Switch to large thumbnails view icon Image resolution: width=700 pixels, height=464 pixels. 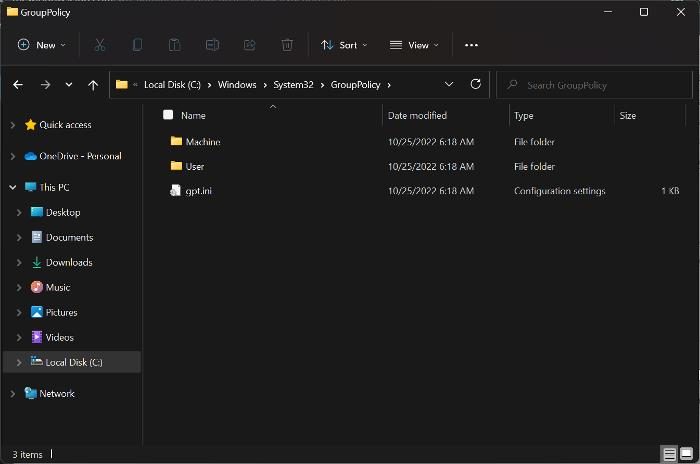(686, 454)
